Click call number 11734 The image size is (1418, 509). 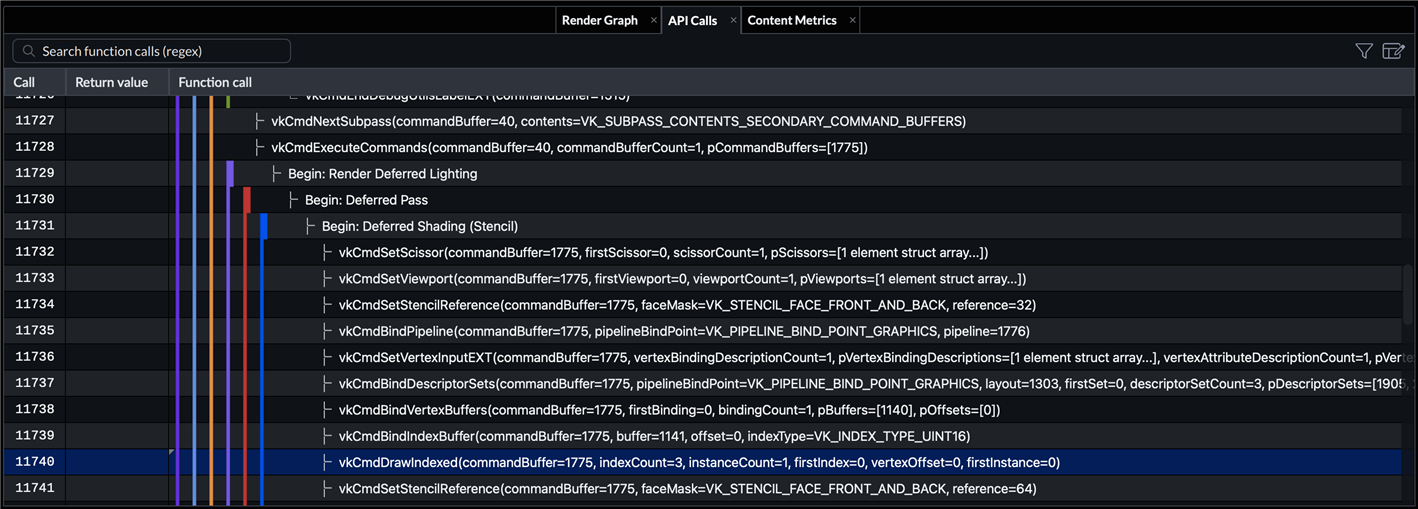click(x=34, y=304)
